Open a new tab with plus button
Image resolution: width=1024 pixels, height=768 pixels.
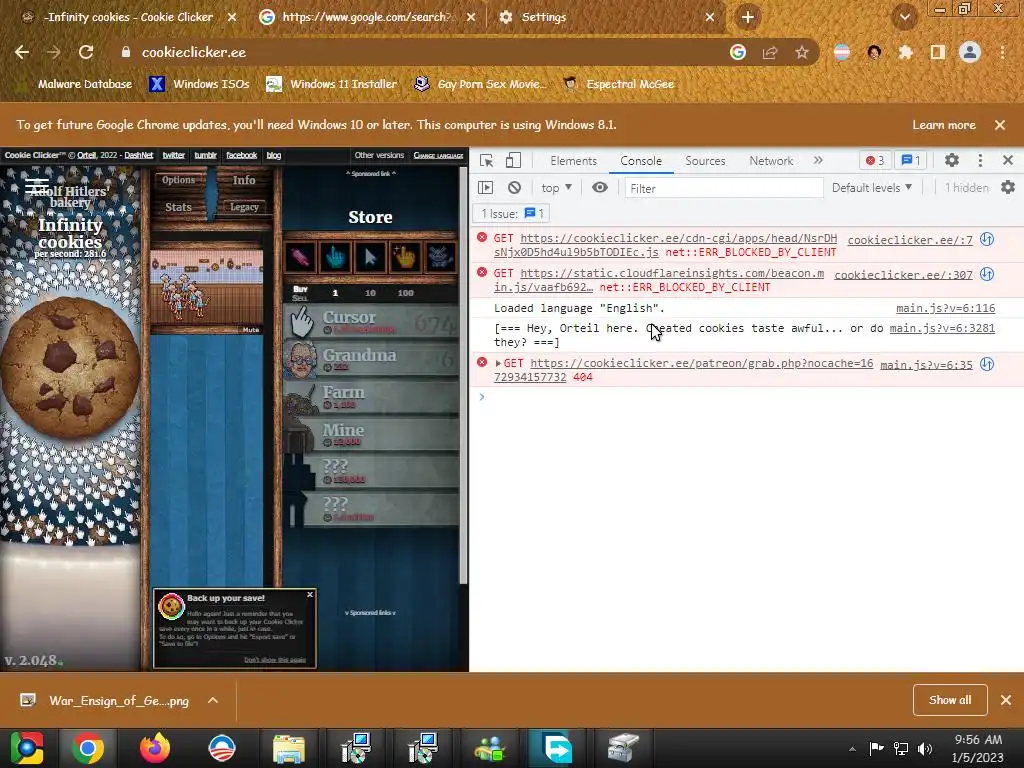[748, 17]
